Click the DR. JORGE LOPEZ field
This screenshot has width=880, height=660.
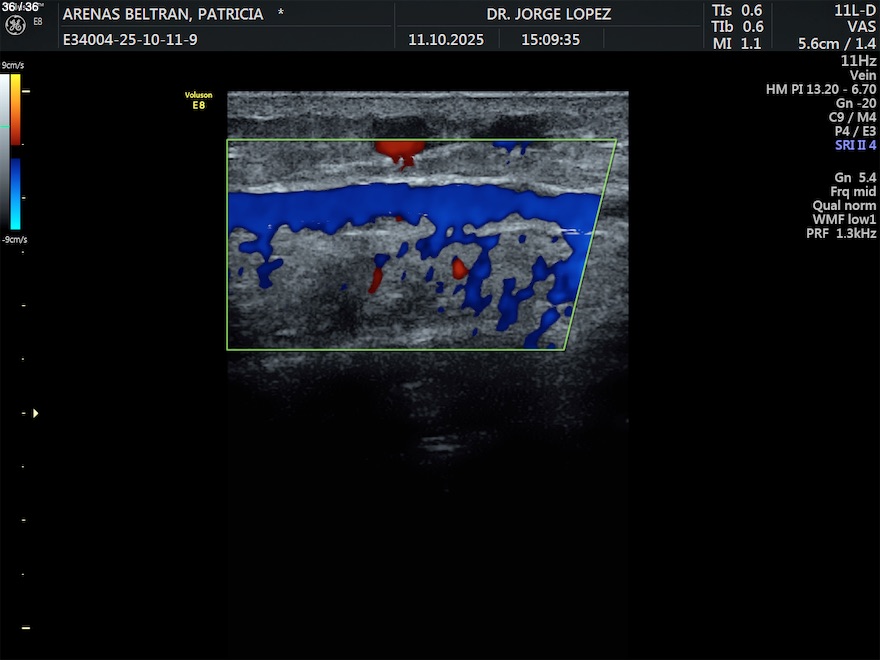tap(548, 15)
